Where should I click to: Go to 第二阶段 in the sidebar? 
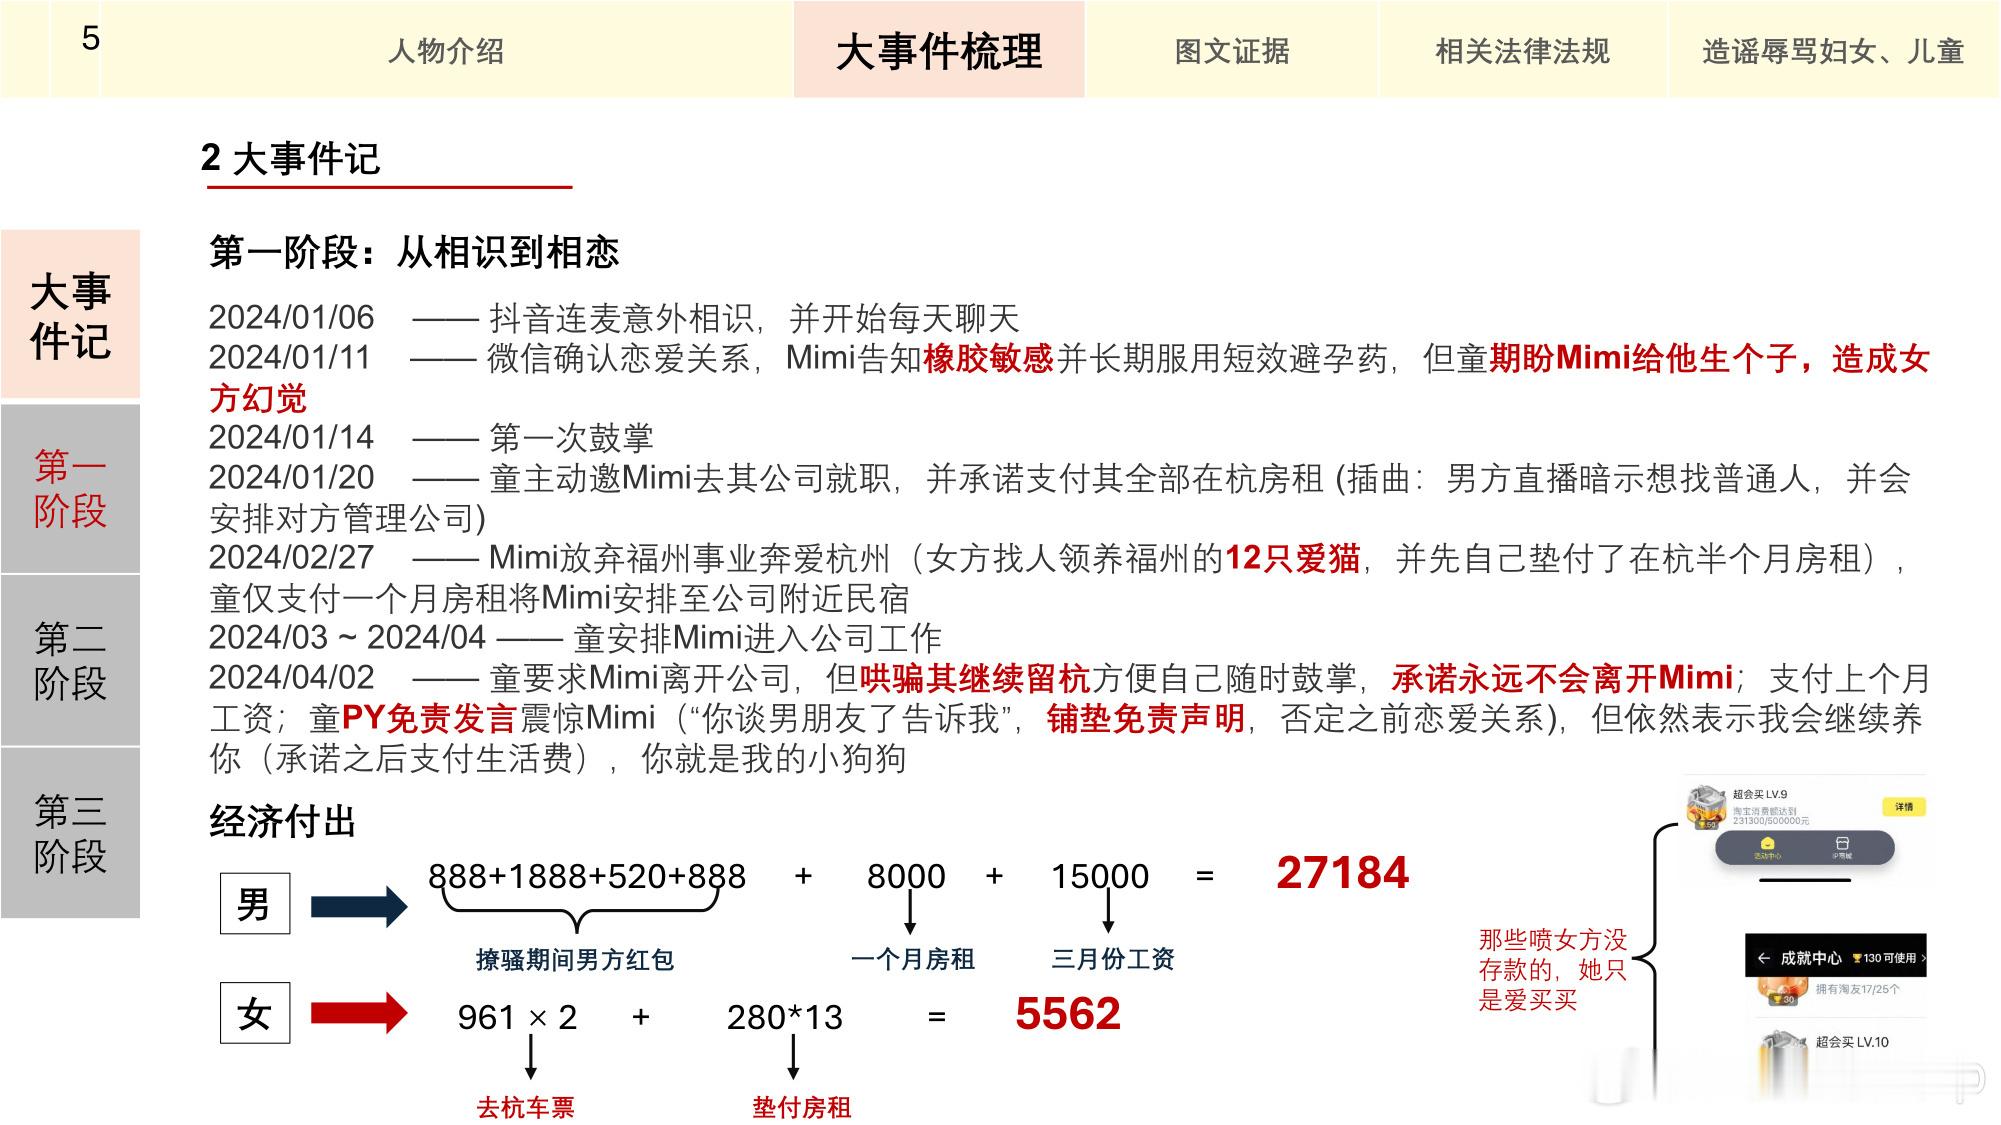pyautogui.click(x=70, y=660)
